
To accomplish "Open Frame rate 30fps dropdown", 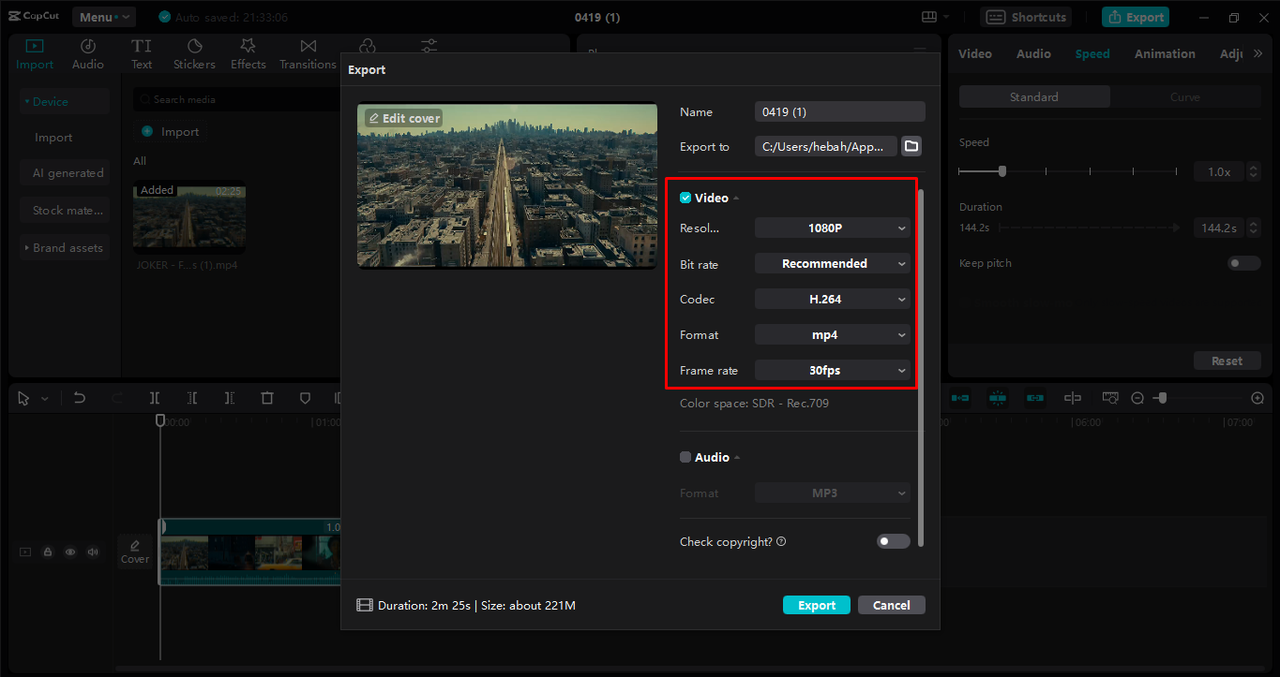I will pos(832,370).
